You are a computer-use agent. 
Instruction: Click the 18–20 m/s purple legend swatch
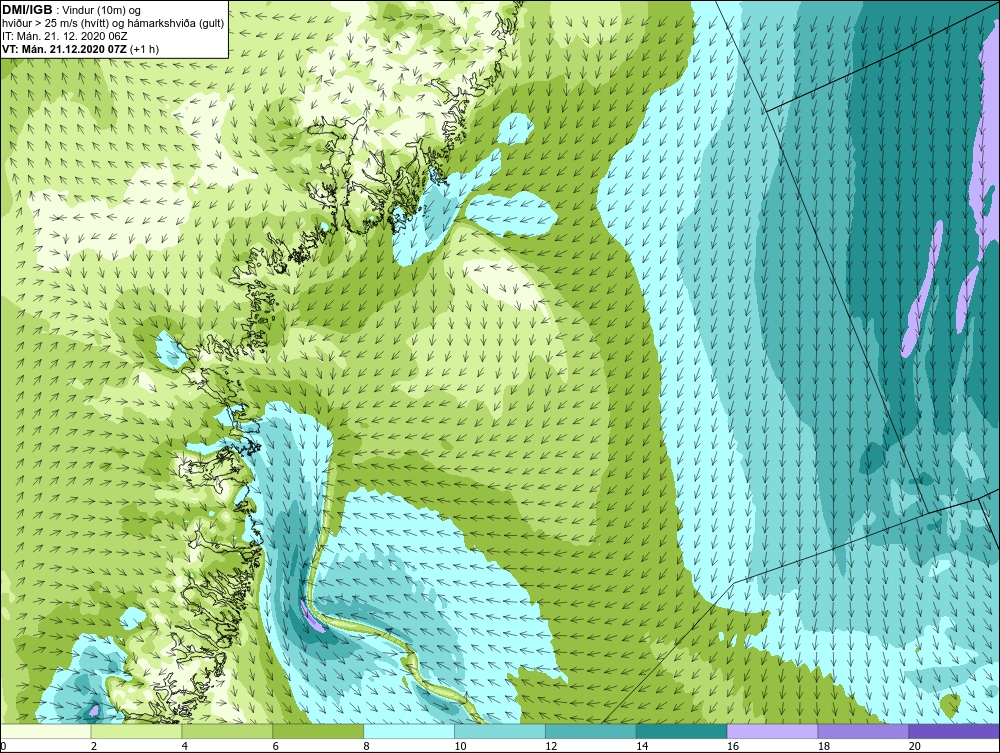(x=864, y=731)
